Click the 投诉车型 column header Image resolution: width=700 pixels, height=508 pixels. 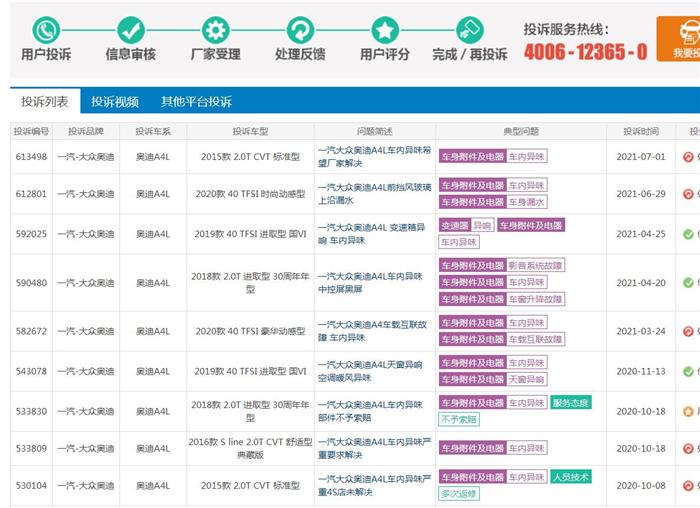pyautogui.click(x=250, y=131)
